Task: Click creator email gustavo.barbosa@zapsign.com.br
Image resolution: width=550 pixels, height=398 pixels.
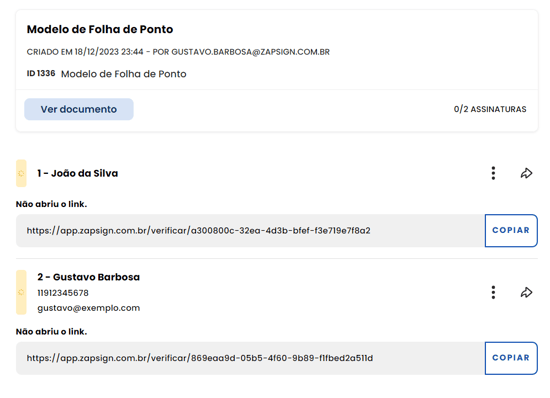Action: tap(250, 52)
